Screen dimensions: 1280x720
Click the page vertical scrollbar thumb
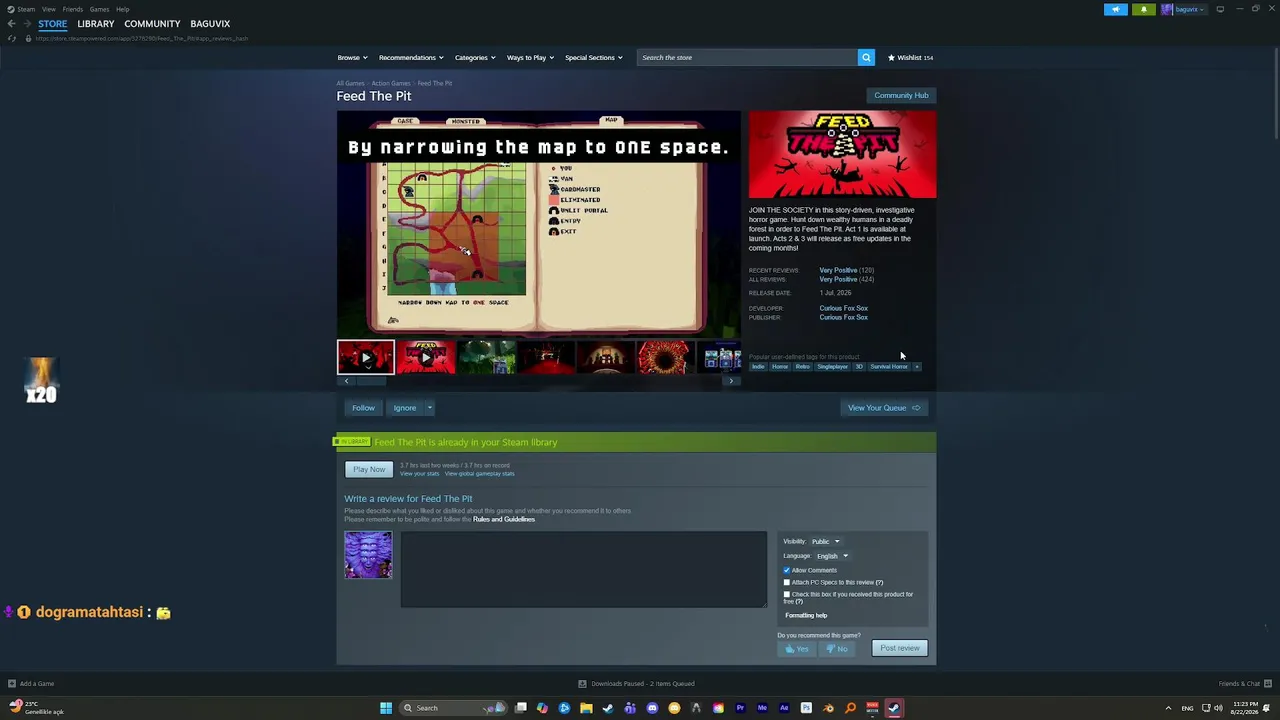1274,95
